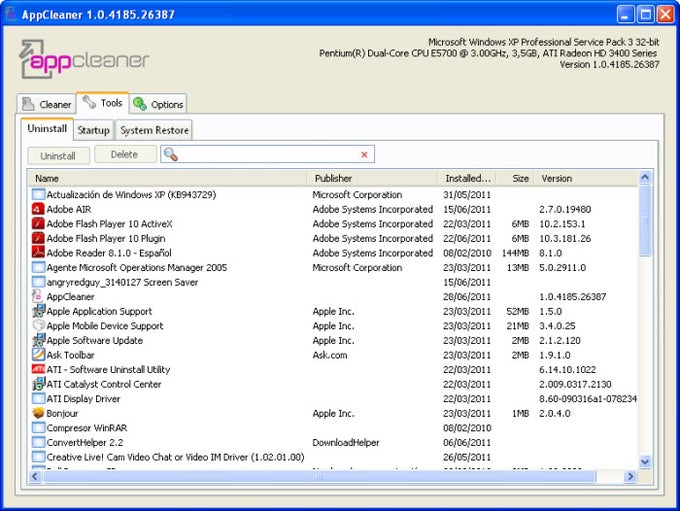Click the ATI Catalyst Control Center icon
This screenshot has width=680, height=511.
point(38,384)
